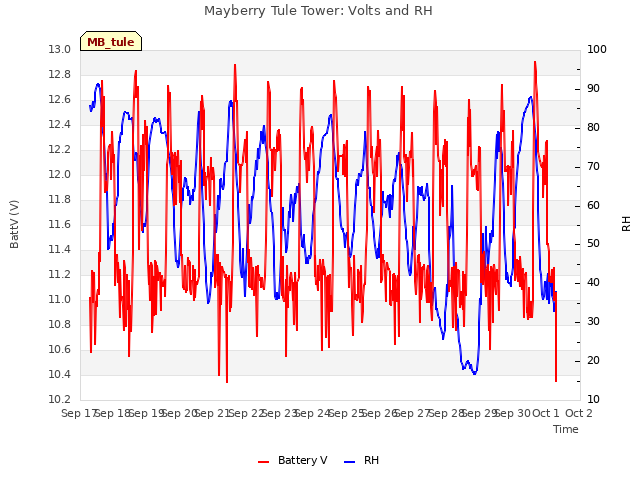Toggle the RH legend entry
The image size is (640, 480).
tap(362, 460)
